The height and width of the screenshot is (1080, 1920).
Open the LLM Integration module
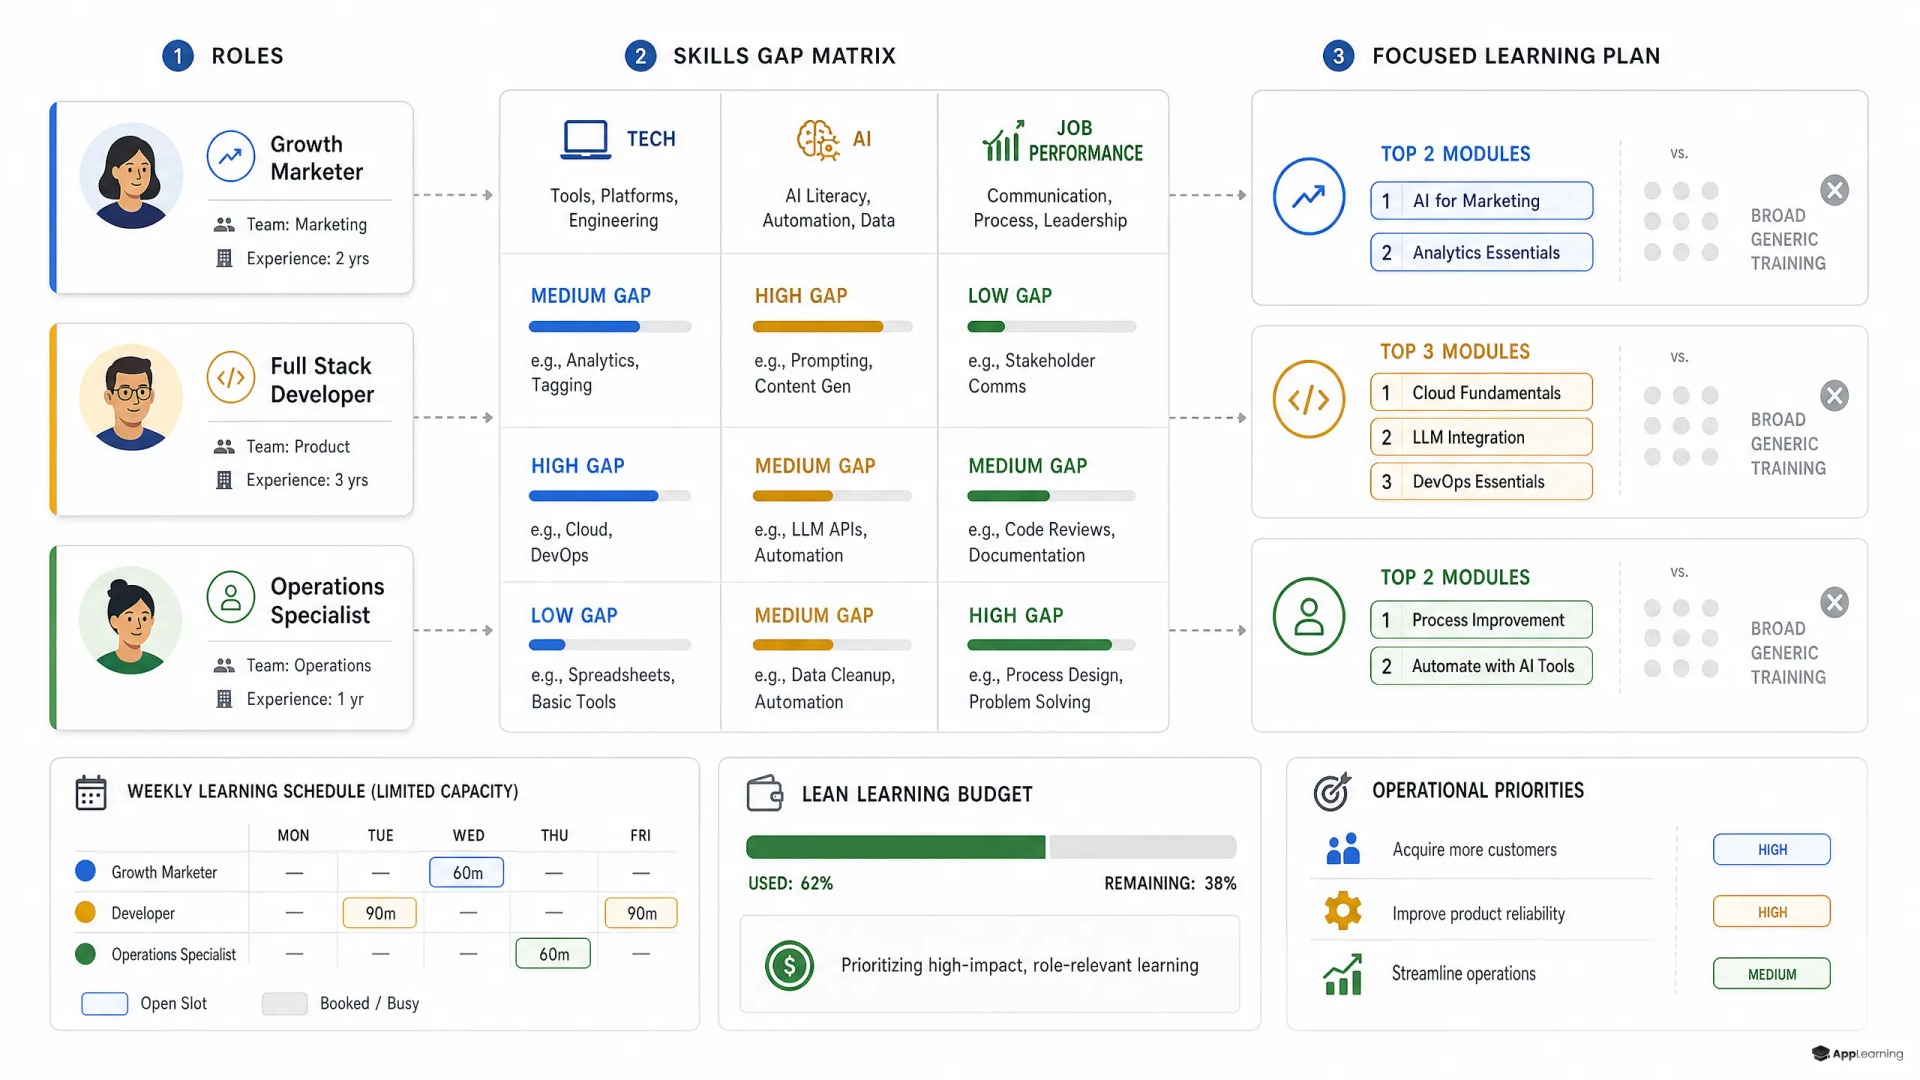coord(1481,437)
